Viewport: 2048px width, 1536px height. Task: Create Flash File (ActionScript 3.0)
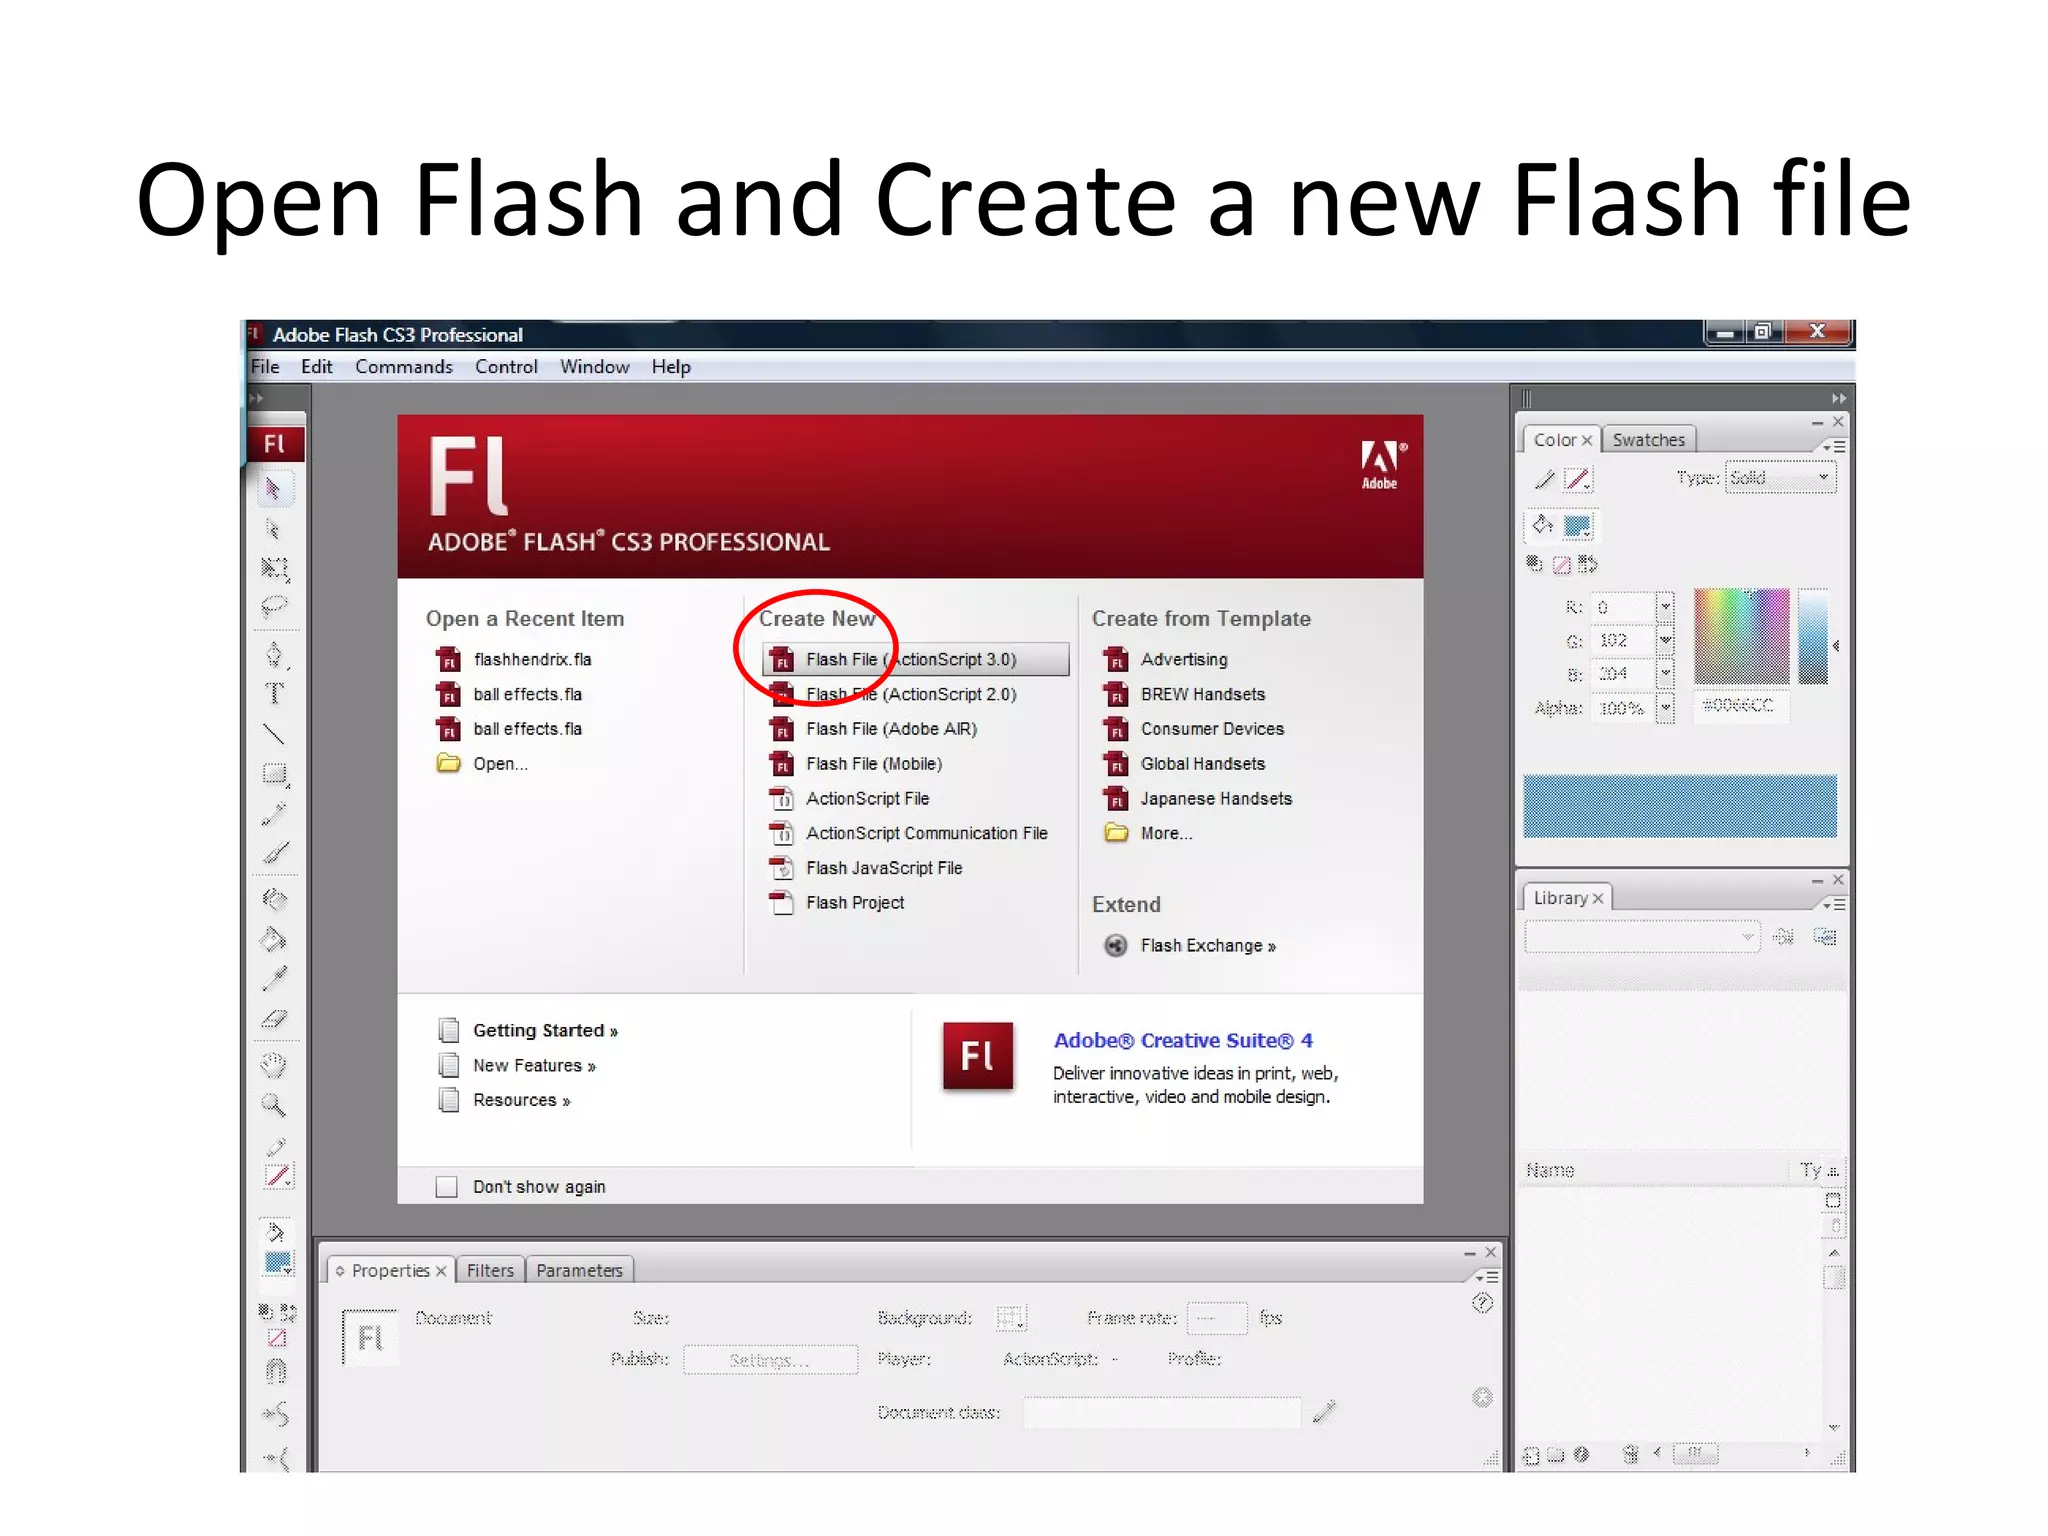[x=915, y=659]
